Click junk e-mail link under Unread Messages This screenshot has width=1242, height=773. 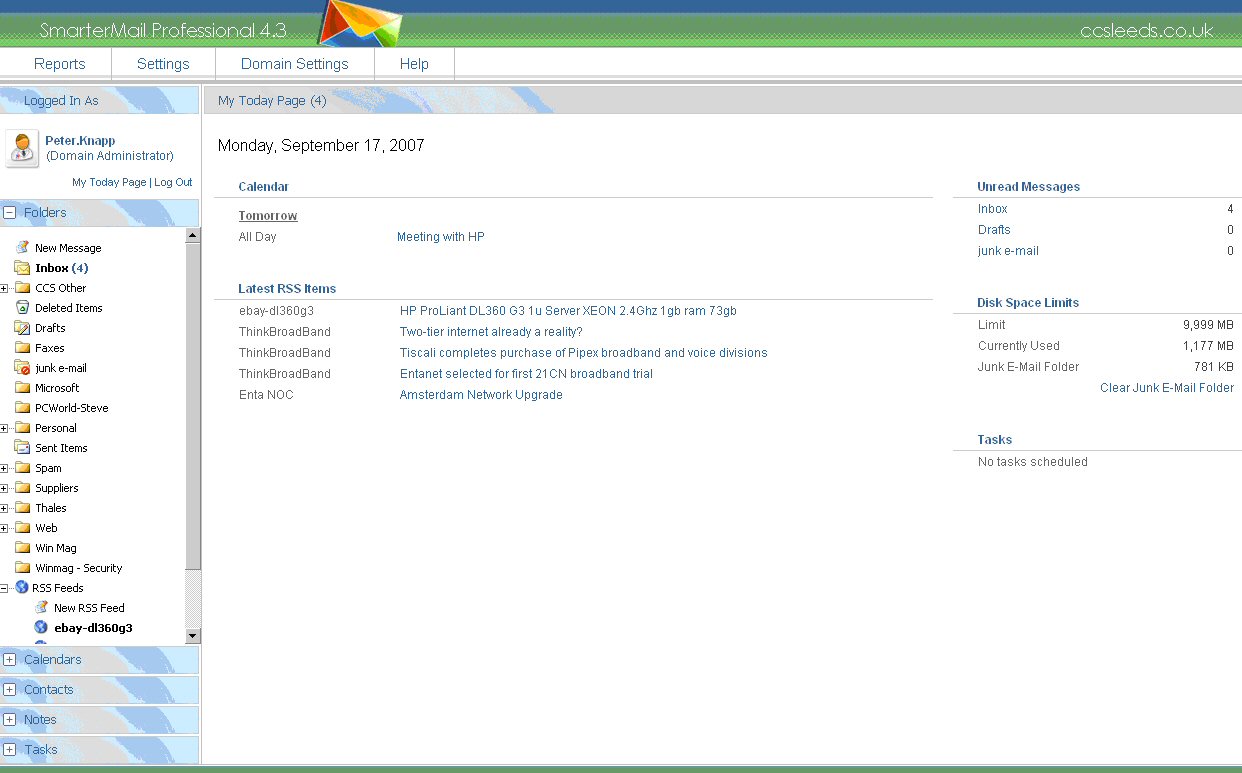pyautogui.click(x=1008, y=251)
